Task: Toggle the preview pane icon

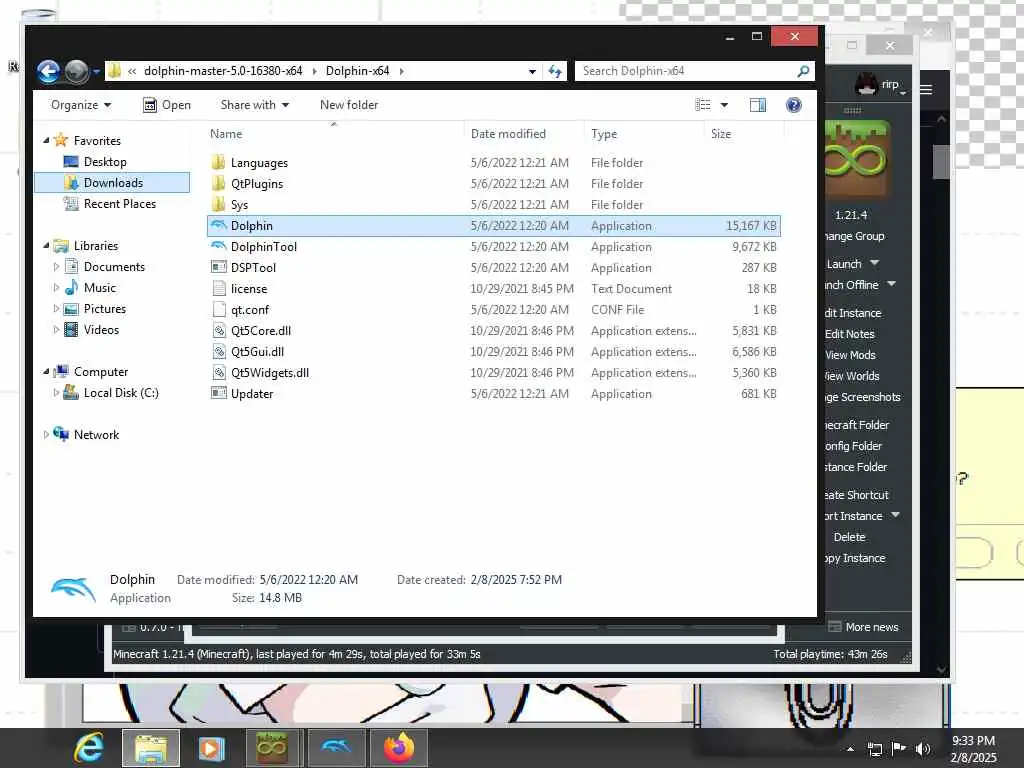Action: tap(758, 105)
